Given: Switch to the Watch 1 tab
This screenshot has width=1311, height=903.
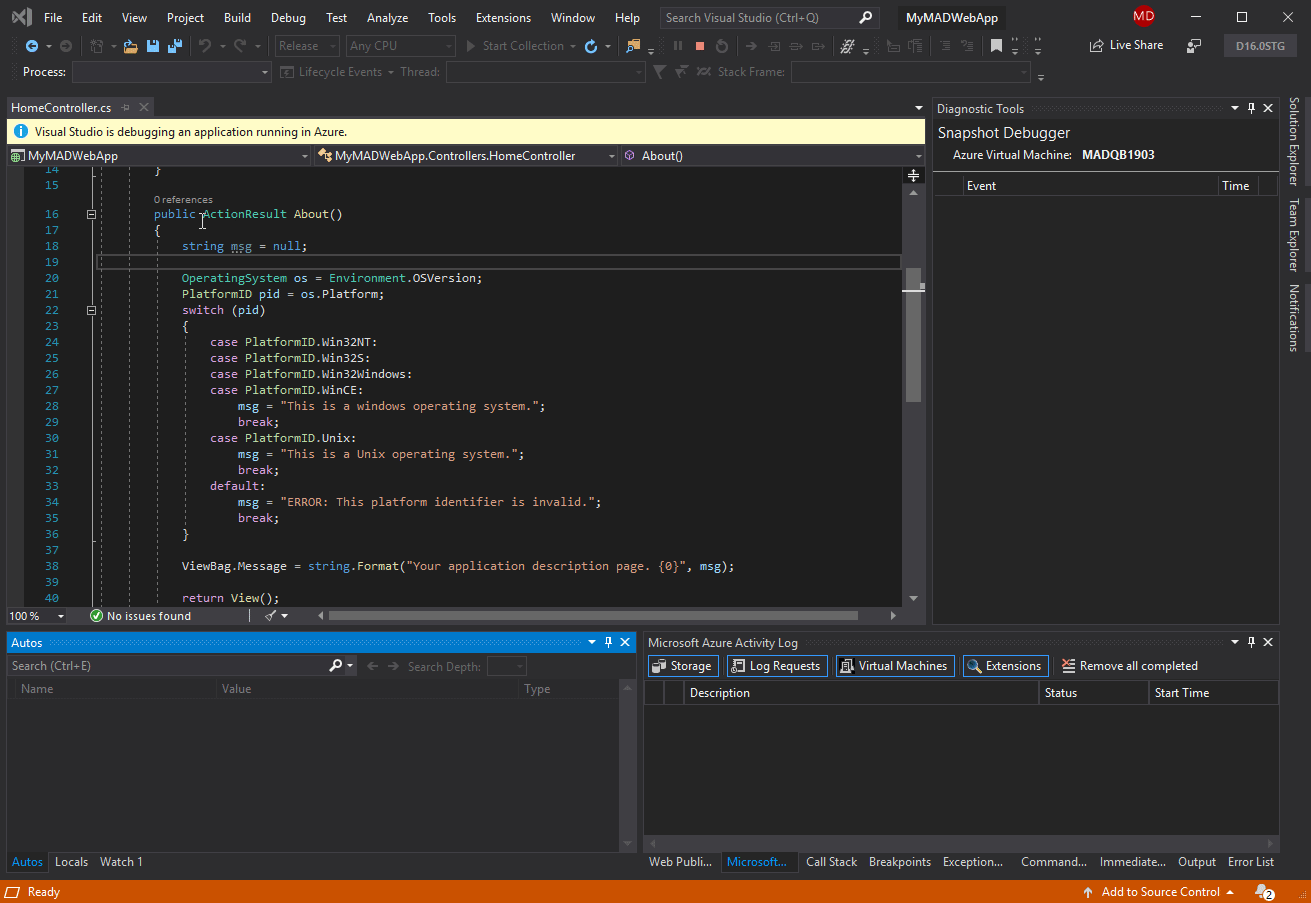Looking at the screenshot, I should (x=120, y=861).
